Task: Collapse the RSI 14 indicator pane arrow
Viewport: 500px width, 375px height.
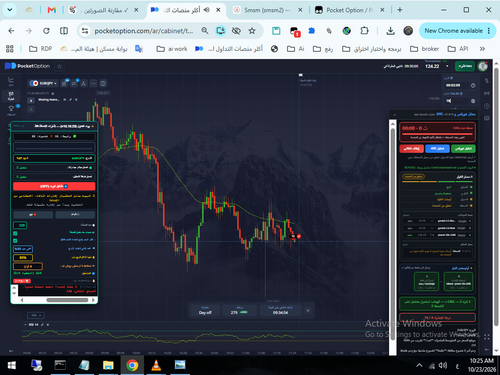Action: (x=25, y=325)
